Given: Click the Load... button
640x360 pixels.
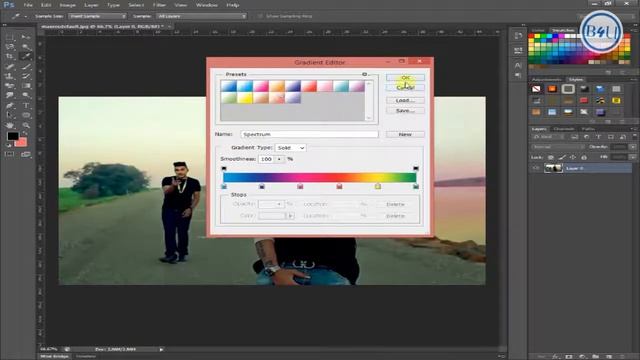Looking at the screenshot, I should (x=405, y=100).
